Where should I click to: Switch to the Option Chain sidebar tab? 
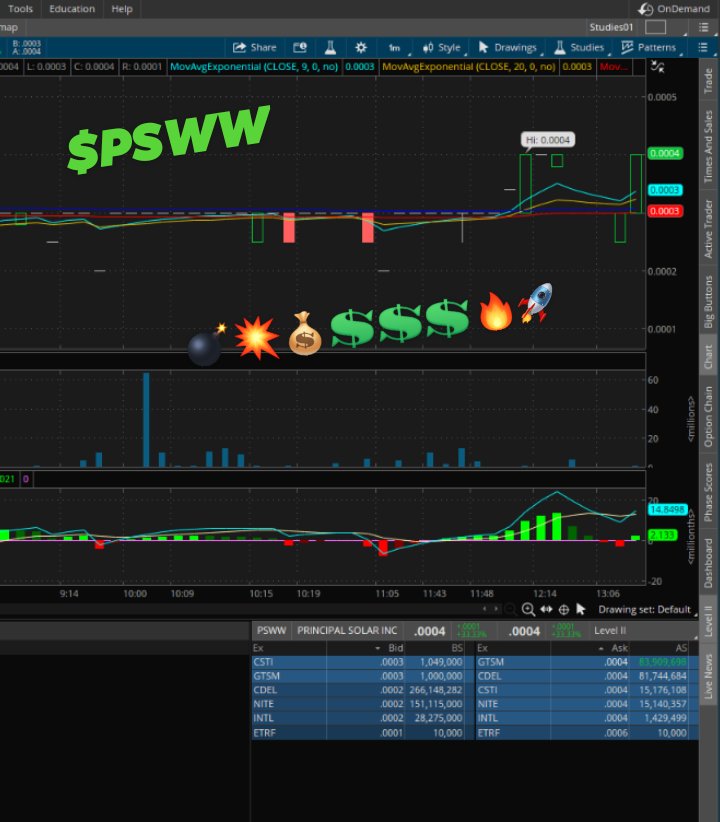pyautogui.click(x=708, y=417)
